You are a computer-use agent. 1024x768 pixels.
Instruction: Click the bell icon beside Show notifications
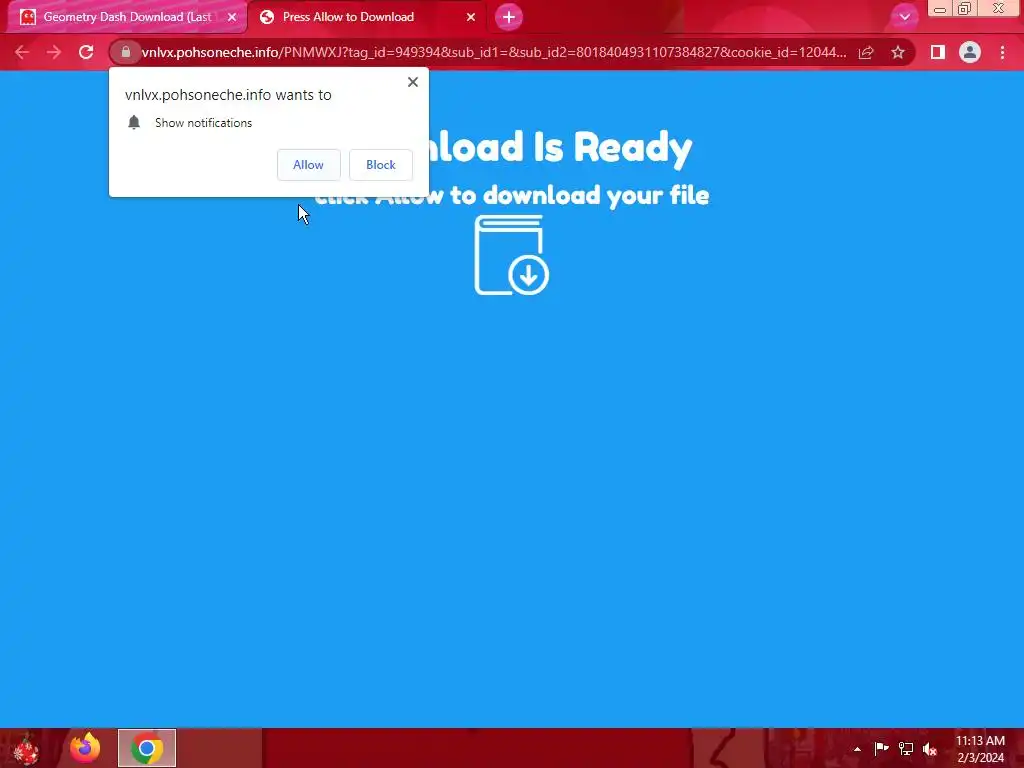(134, 122)
